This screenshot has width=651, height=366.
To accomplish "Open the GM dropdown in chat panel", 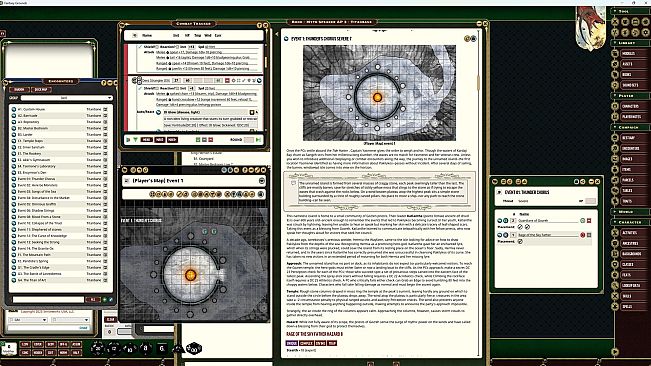I will click(x=28, y=320).
